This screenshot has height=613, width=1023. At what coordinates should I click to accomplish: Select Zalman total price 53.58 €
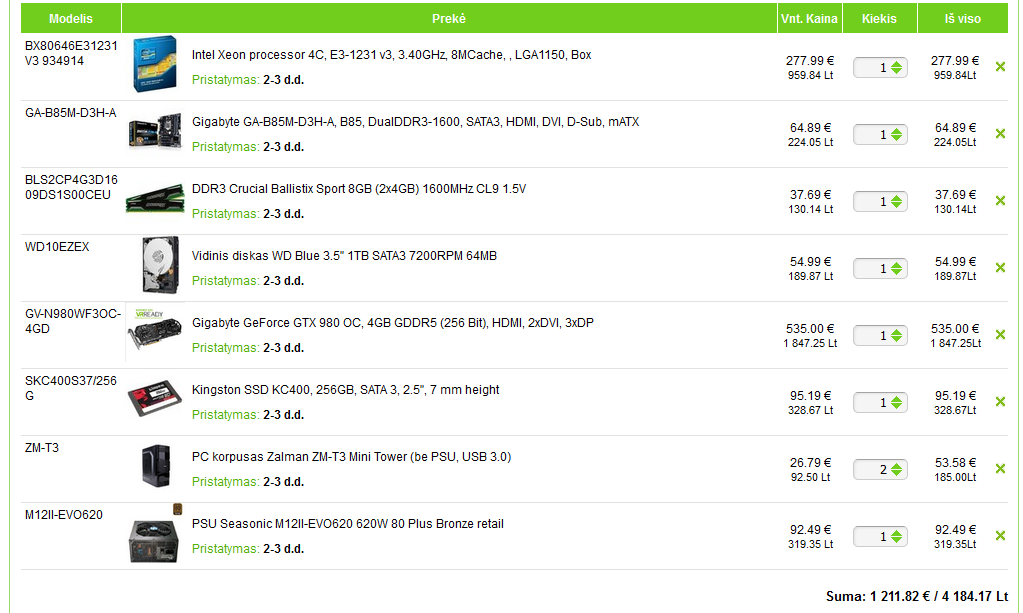click(x=955, y=463)
